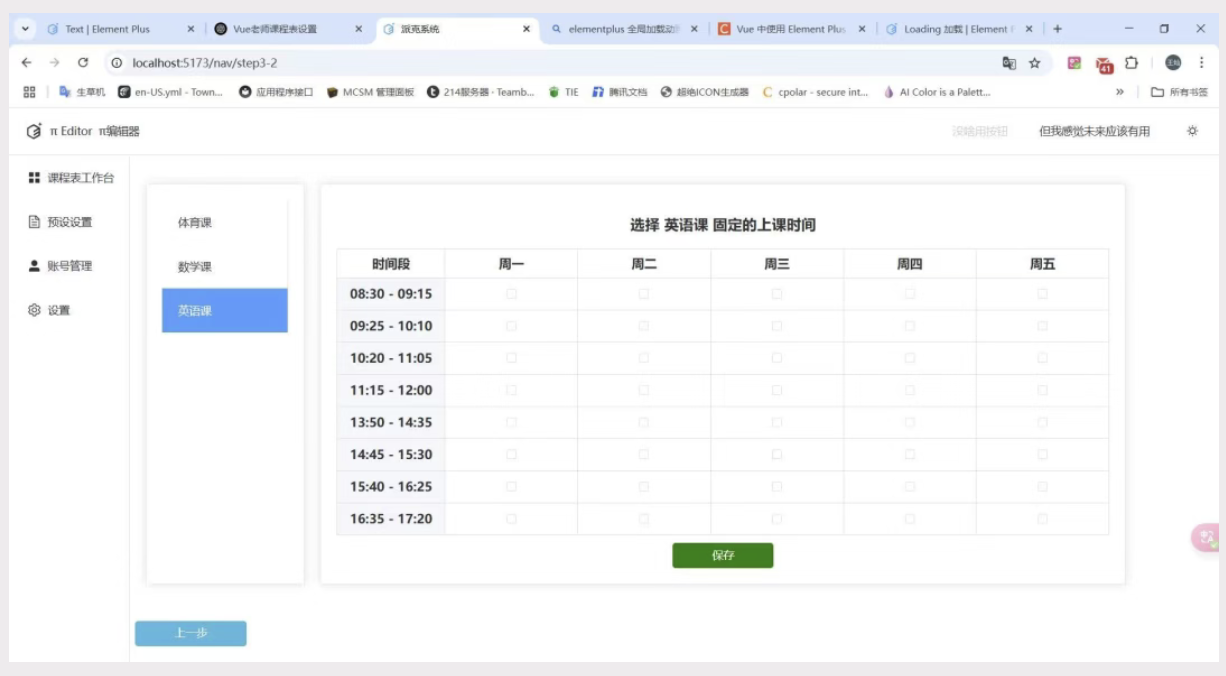Image resolution: width=1226 pixels, height=676 pixels.
Task: Click the pink-green extension icon in the toolbar
Action: pyautogui.click(x=1075, y=63)
